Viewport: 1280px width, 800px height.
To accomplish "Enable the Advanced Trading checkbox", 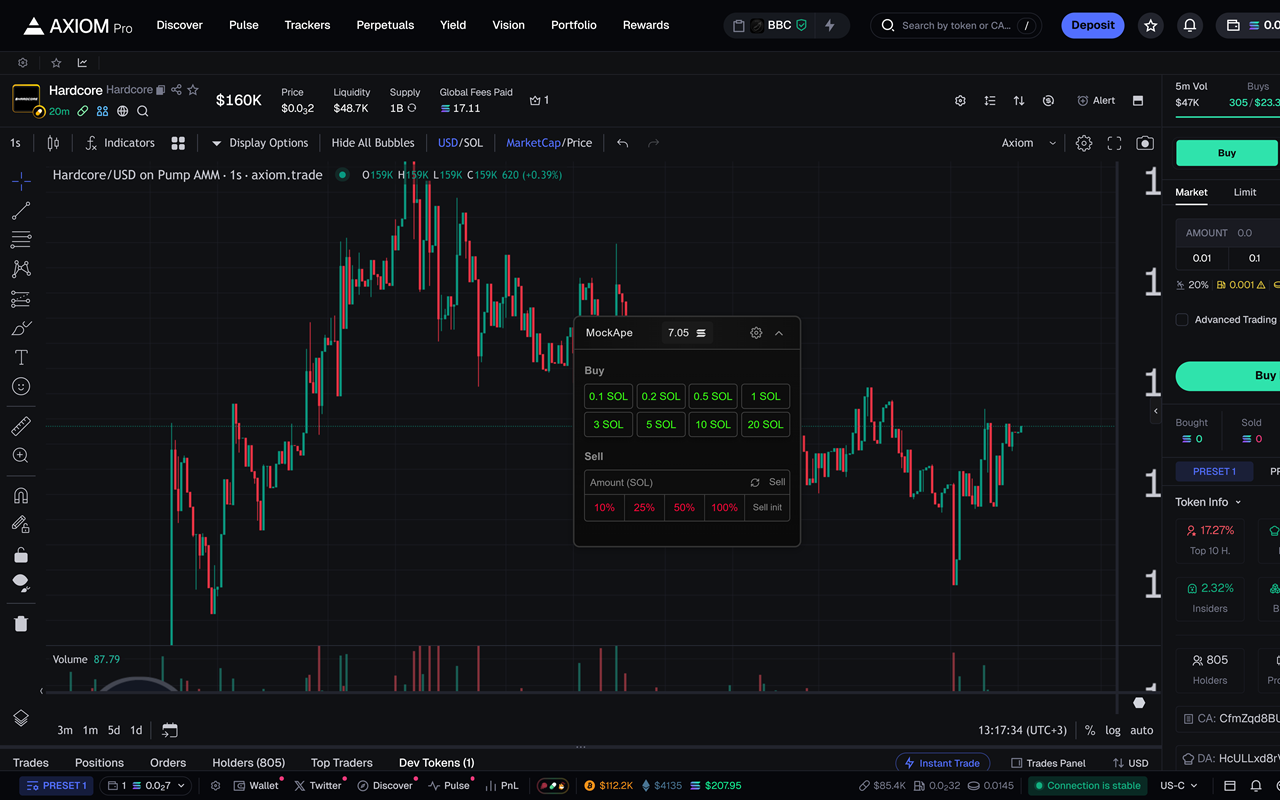I will tap(1182, 320).
